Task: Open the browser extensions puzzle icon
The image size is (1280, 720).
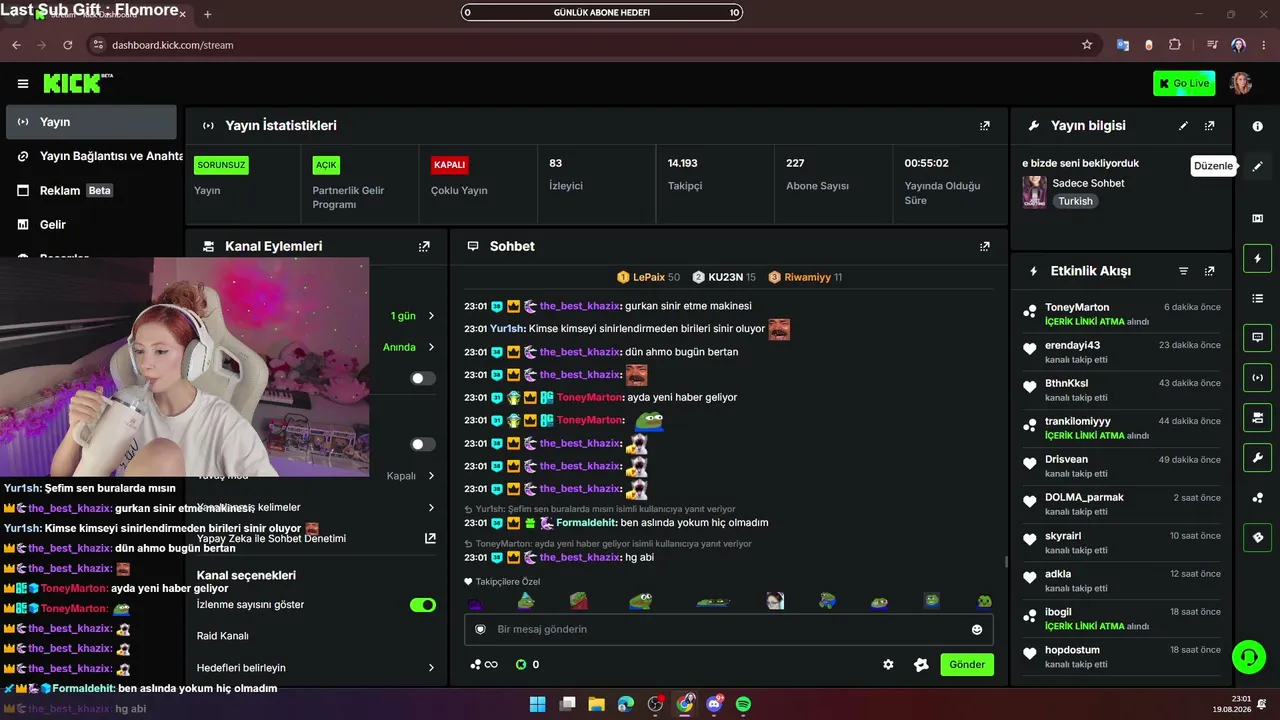Action: pos(1175,45)
